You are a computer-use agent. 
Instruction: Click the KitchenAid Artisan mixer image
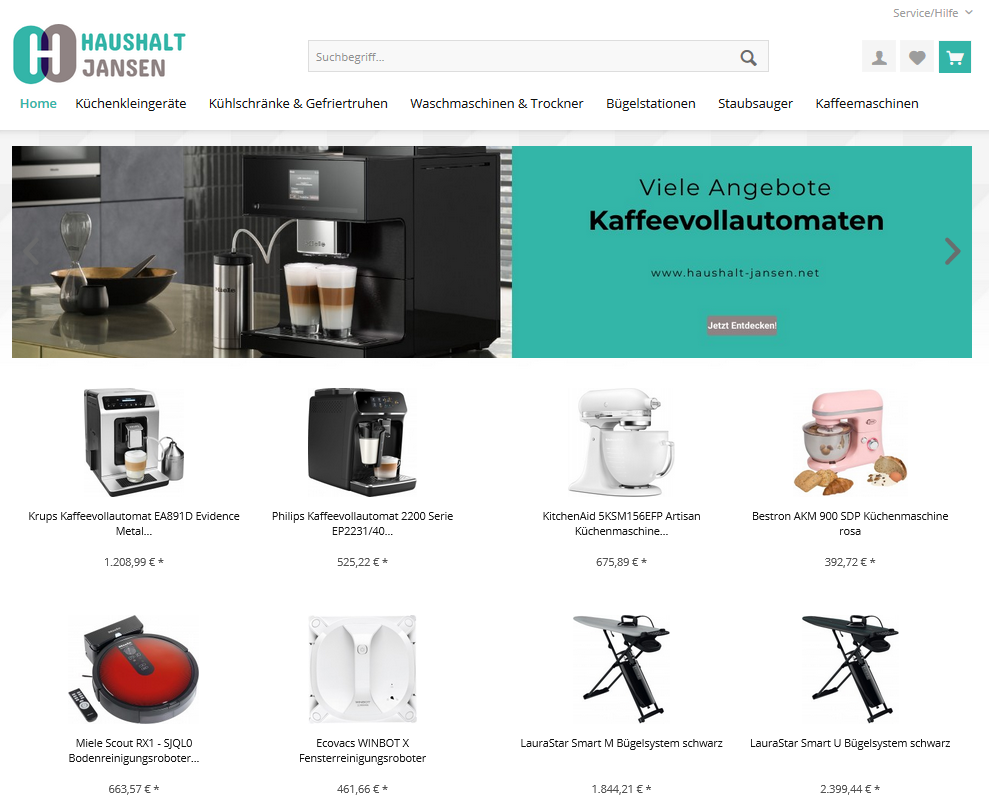point(621,442)
